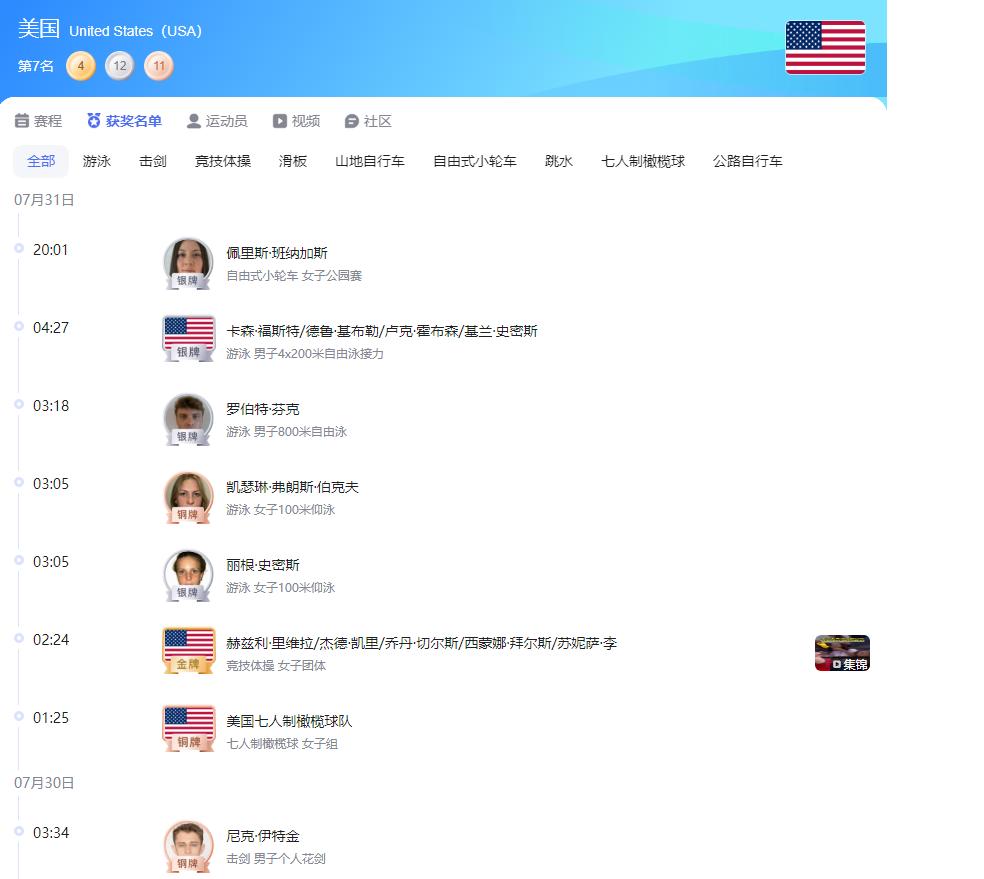This screenshot has height=879, width=984.
Task: Click the gold flag badge for 竞技体操 女子团体
Action: [188, 651]
